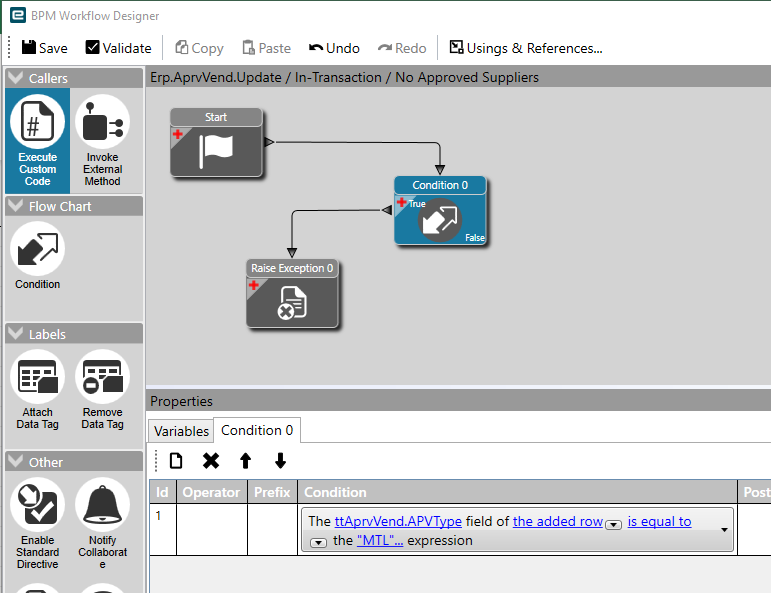Open the ttAprvVend.APVType field link
Viewport: 771px width, 593px height.
[398, 521]
